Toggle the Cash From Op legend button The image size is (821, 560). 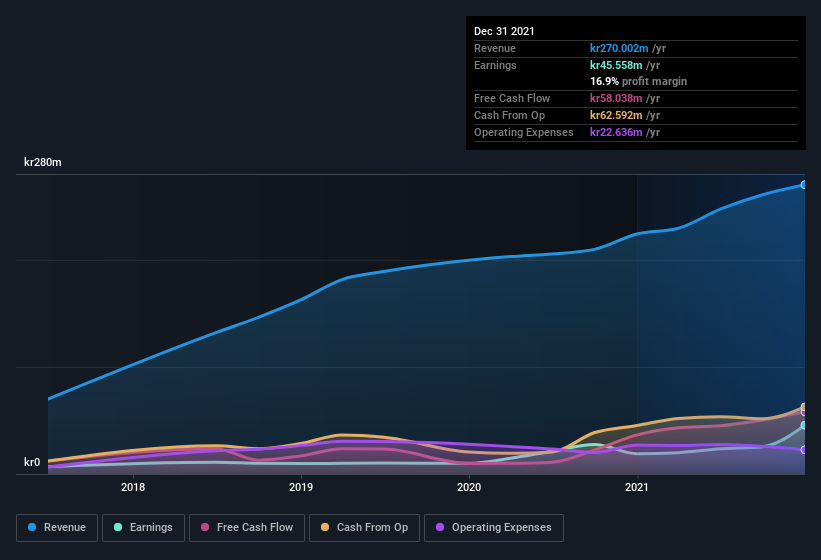click(x=364, y=528)
